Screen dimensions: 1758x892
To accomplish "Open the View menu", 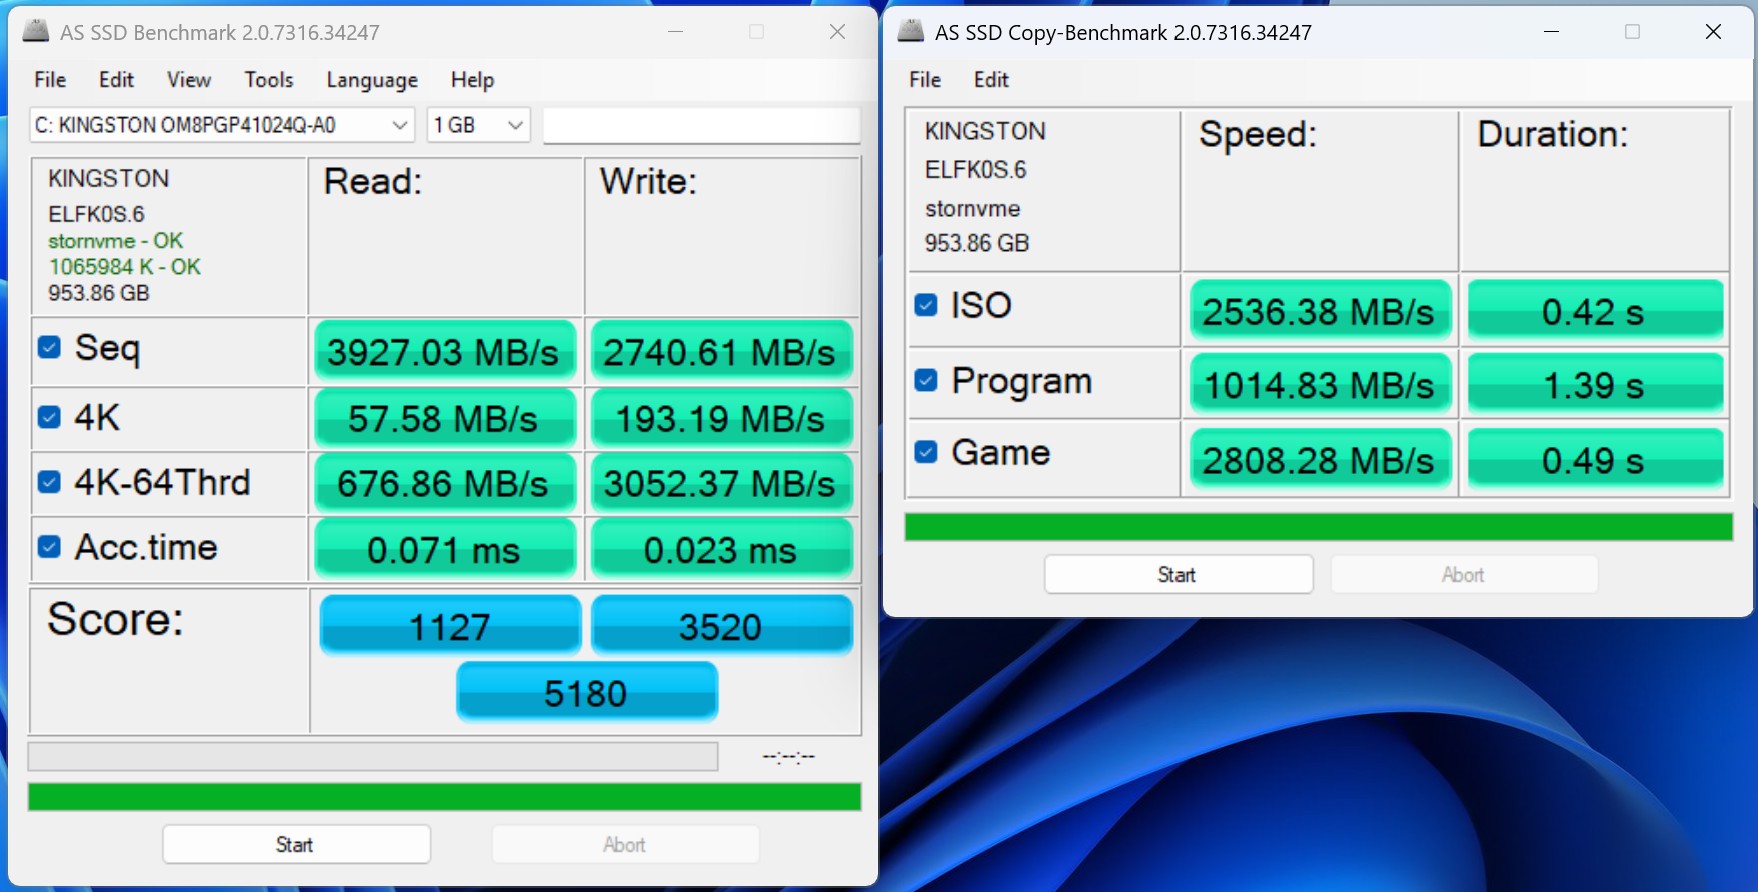I will tap(189, 80).
